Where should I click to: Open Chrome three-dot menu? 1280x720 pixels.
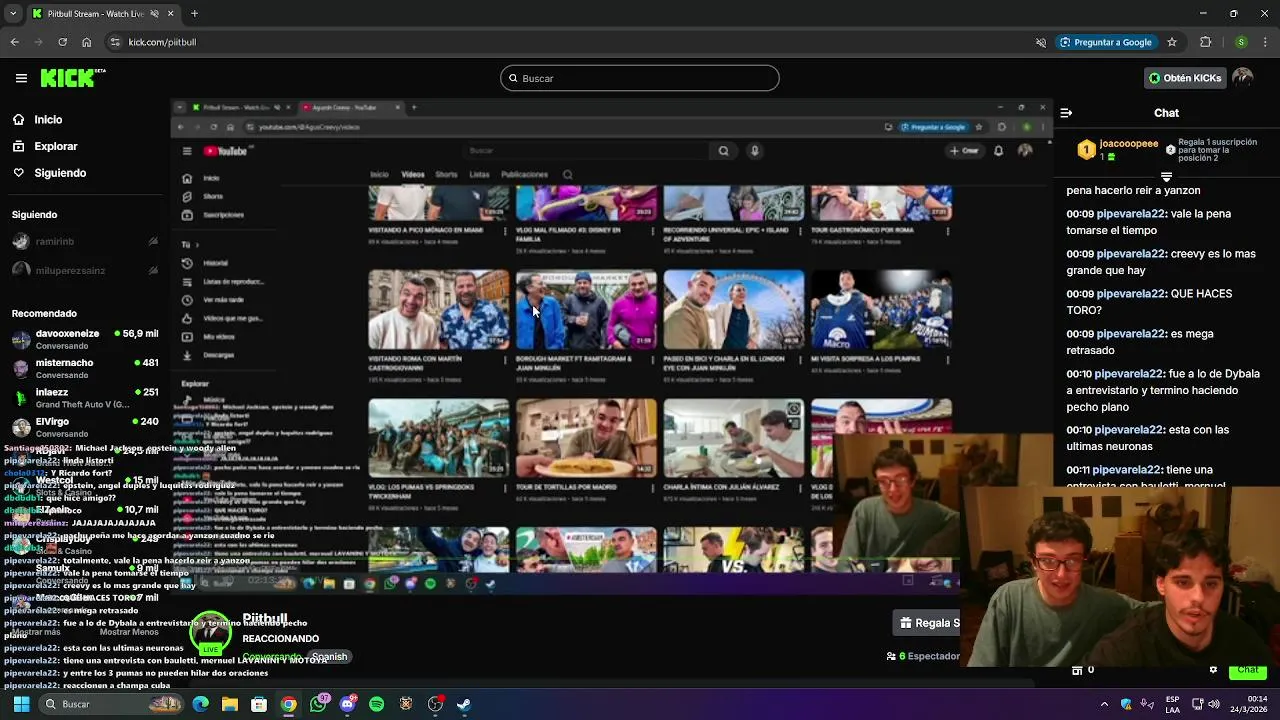click(x=1264, y=42)
